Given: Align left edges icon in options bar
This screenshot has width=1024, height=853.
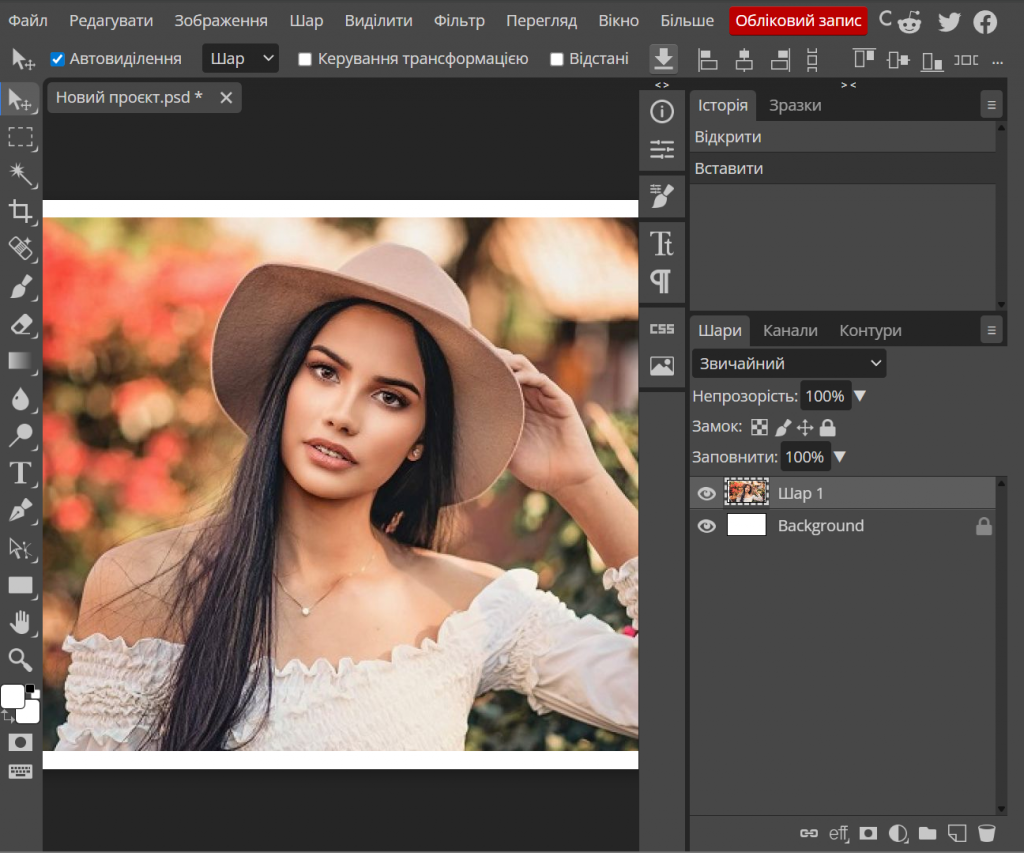Looking at the screenshot, I should click(x=707, y=60).
